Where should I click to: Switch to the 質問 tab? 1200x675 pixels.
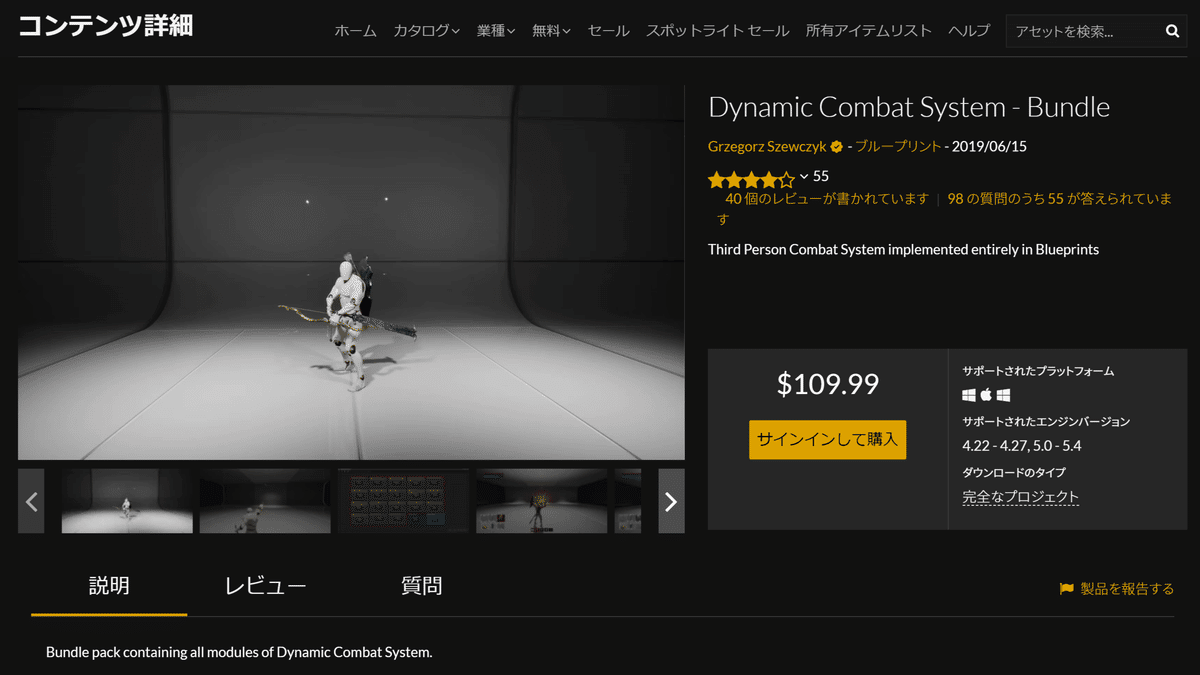[419, 586]
